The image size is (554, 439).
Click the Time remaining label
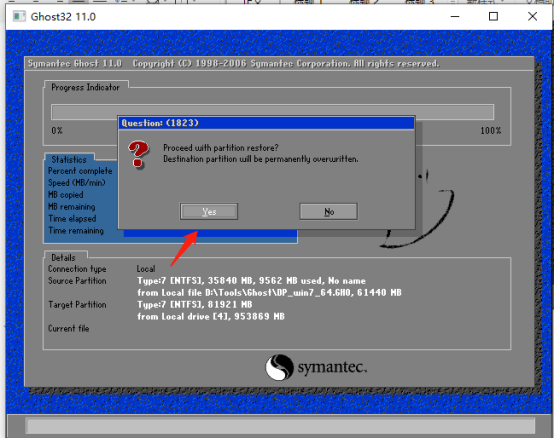point(76,231)
